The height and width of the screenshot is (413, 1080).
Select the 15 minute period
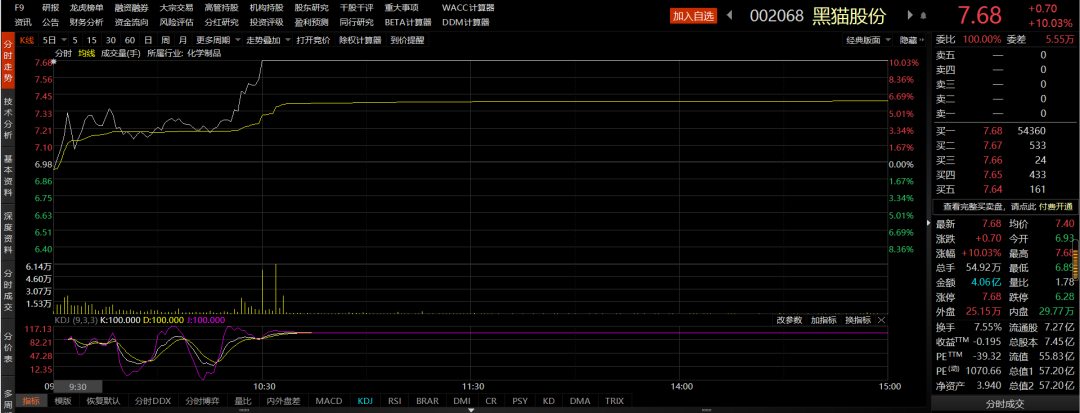92,41
